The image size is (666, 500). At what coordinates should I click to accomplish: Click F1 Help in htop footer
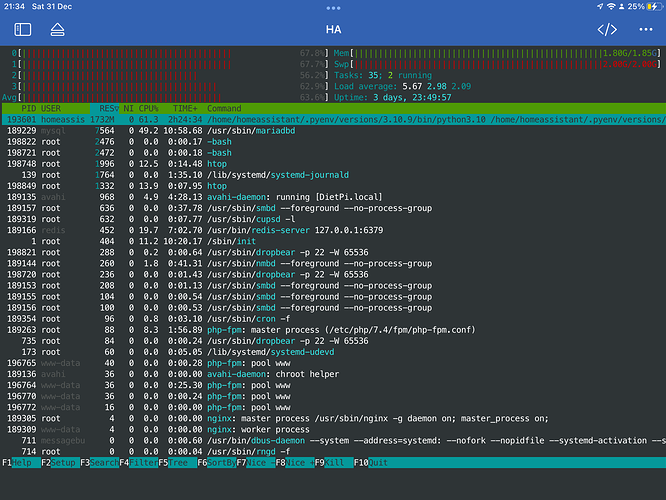pos(21,463)
